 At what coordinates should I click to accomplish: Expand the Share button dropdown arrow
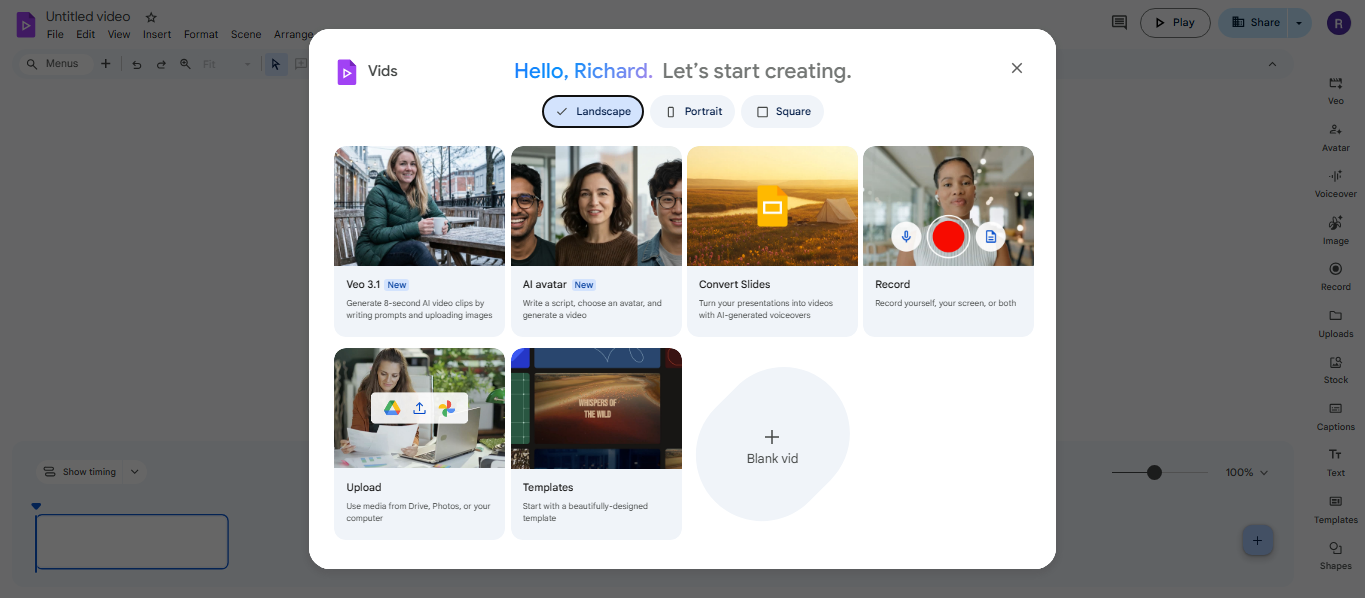coord(1299,23)
